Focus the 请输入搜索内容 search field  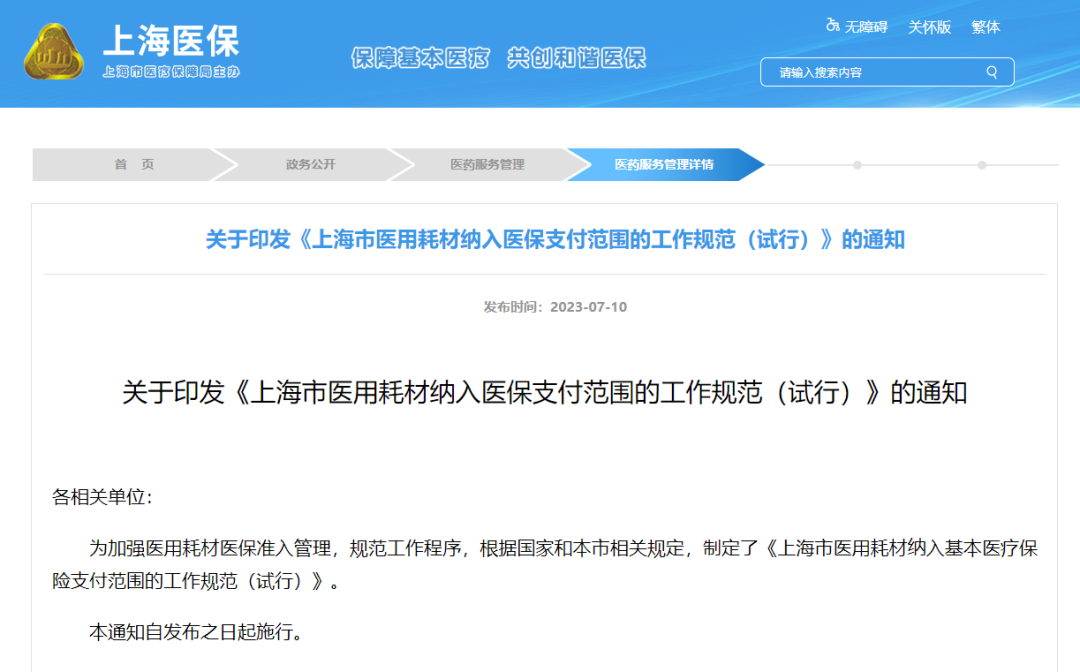(x=870, y=72)
